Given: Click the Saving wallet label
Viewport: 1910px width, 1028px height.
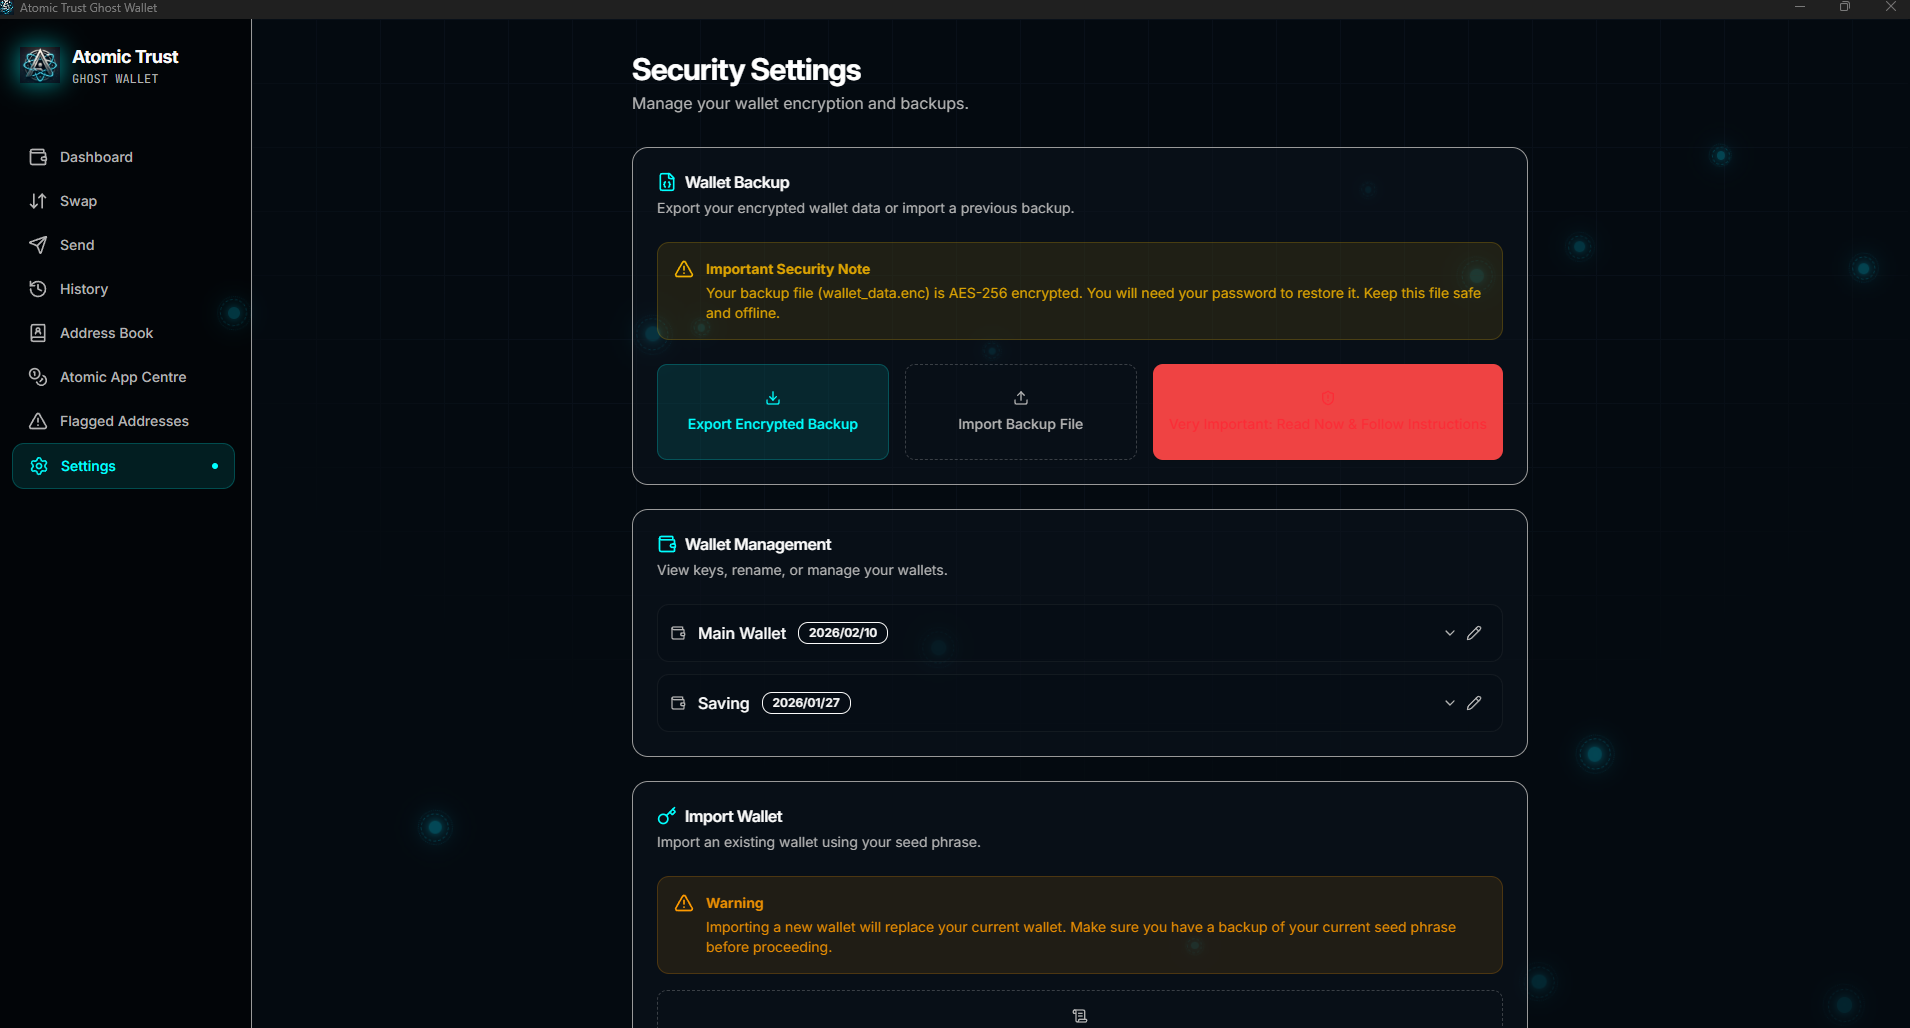Looking at the screenshot, I should pyautogui.click(x=723, y=703).
